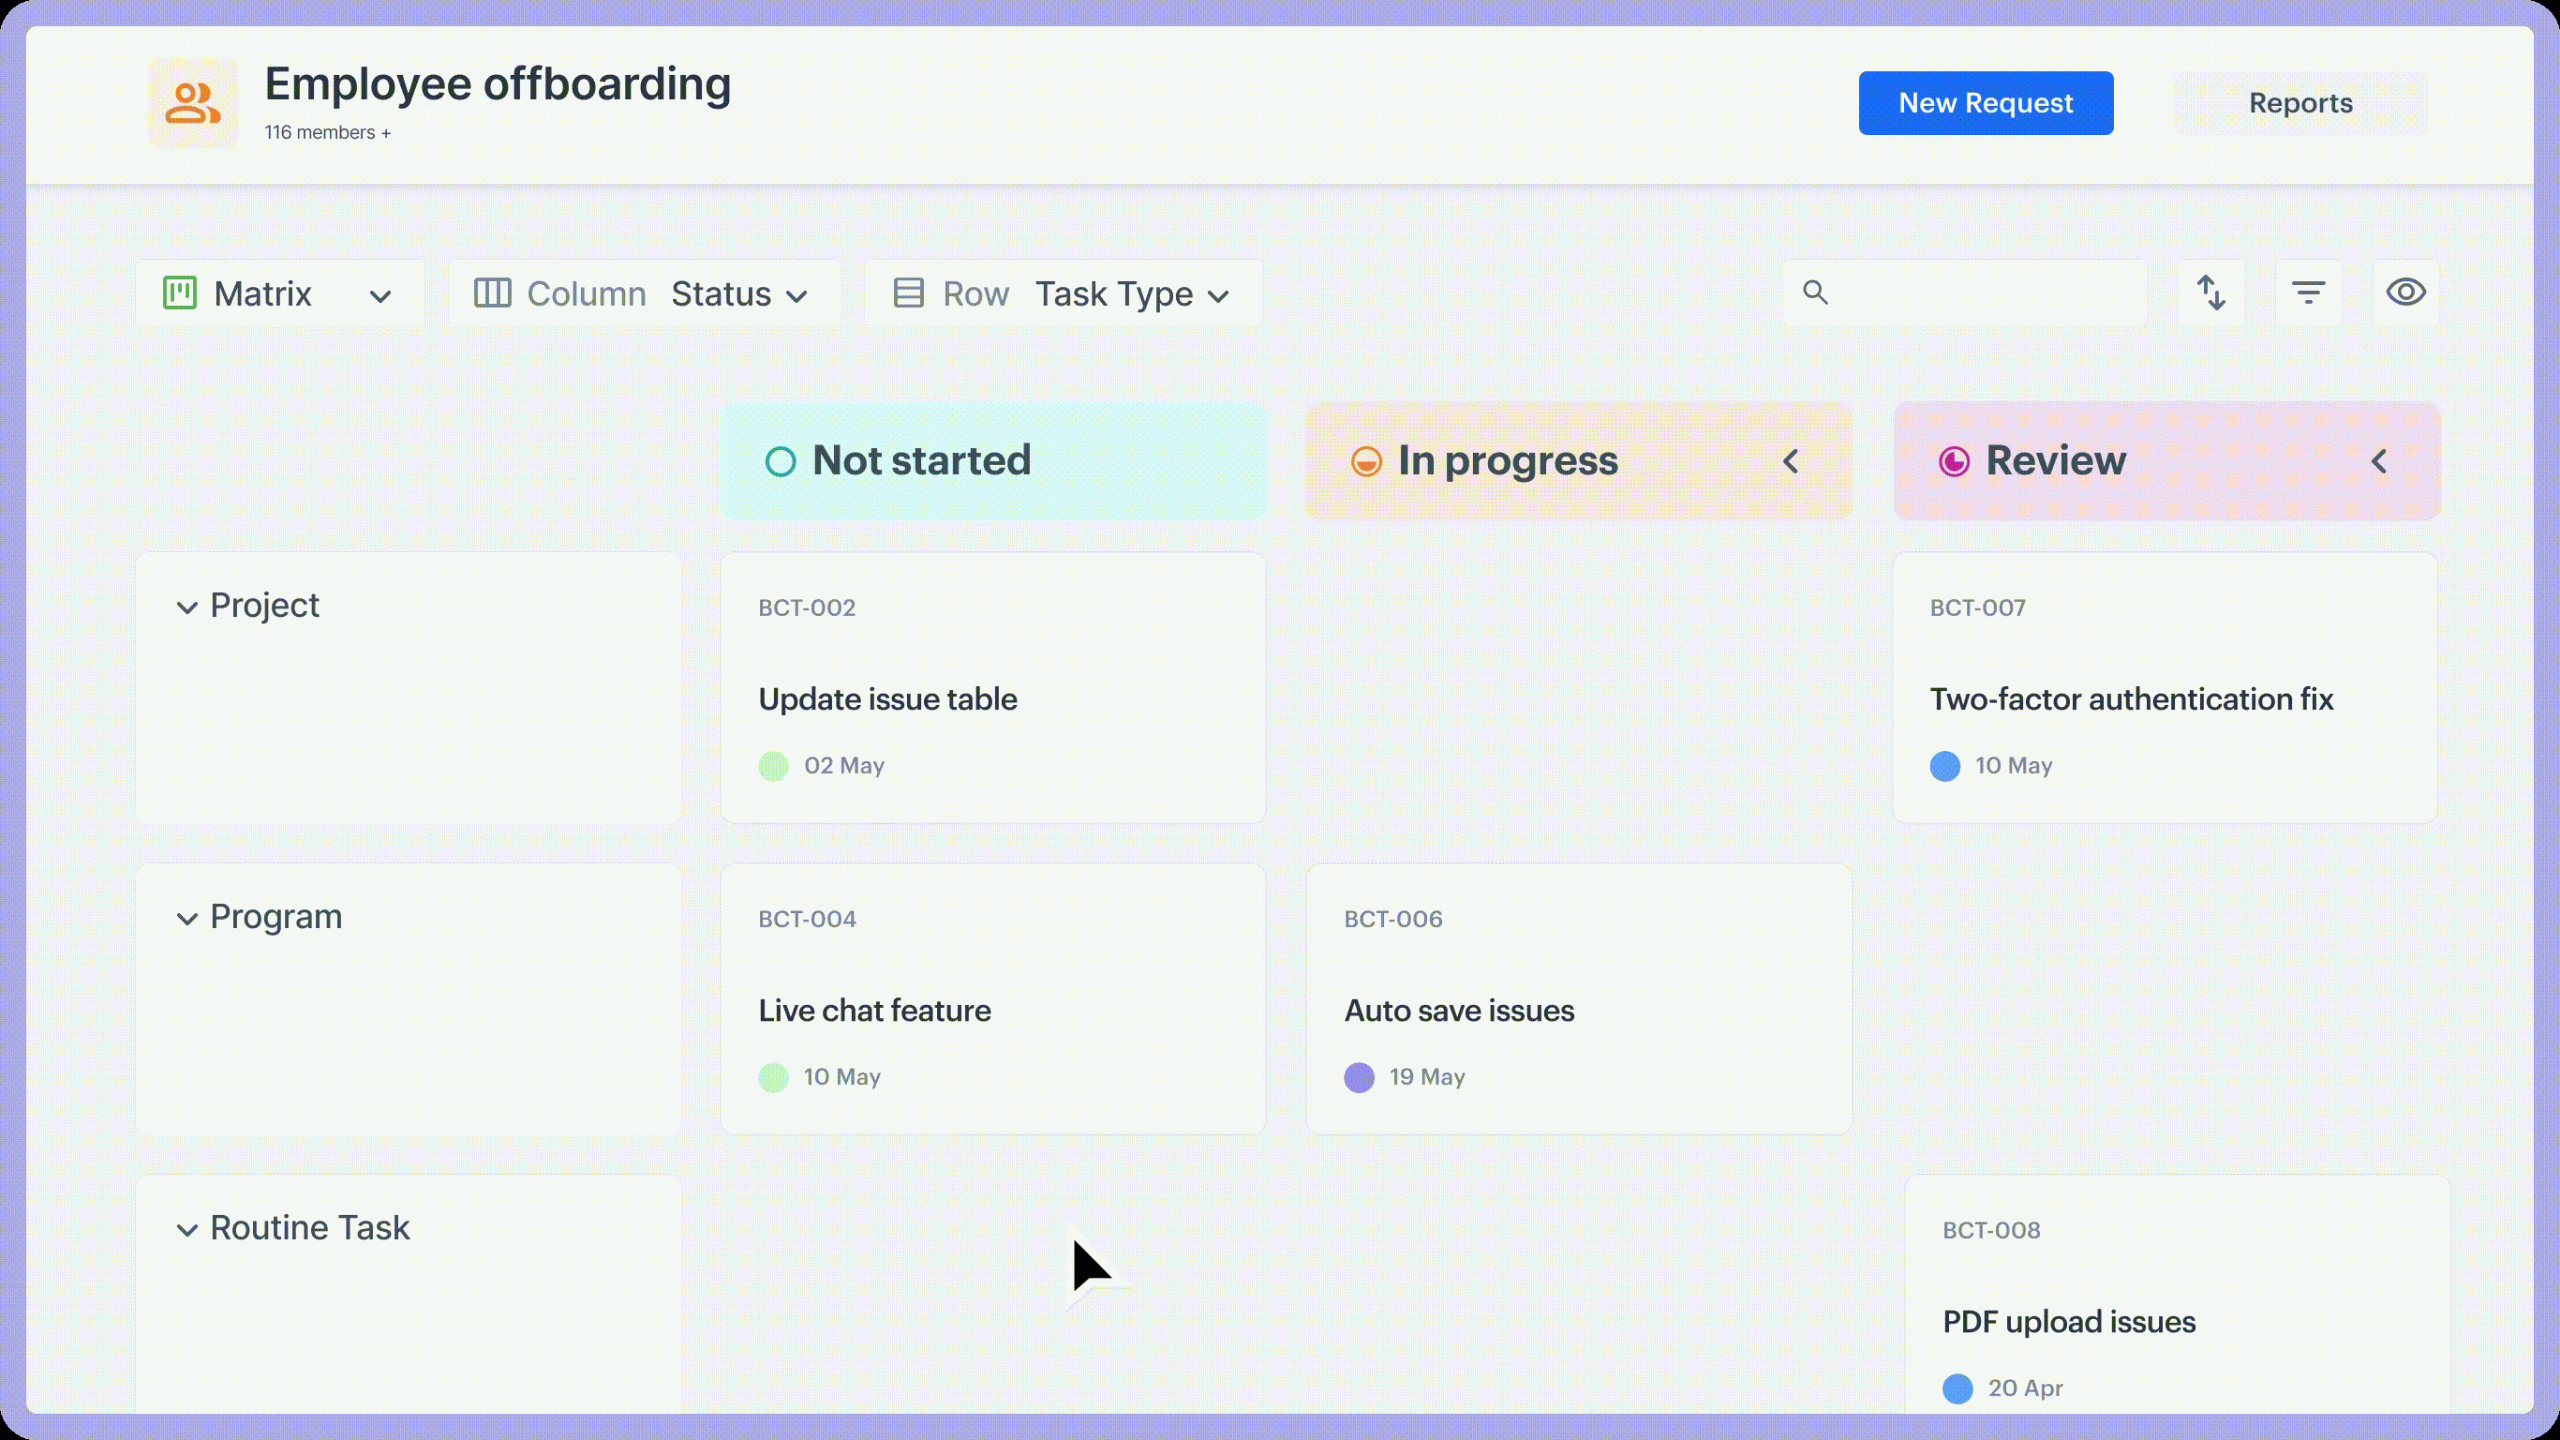Open the Column Status dropdown

tap(740, 295)
